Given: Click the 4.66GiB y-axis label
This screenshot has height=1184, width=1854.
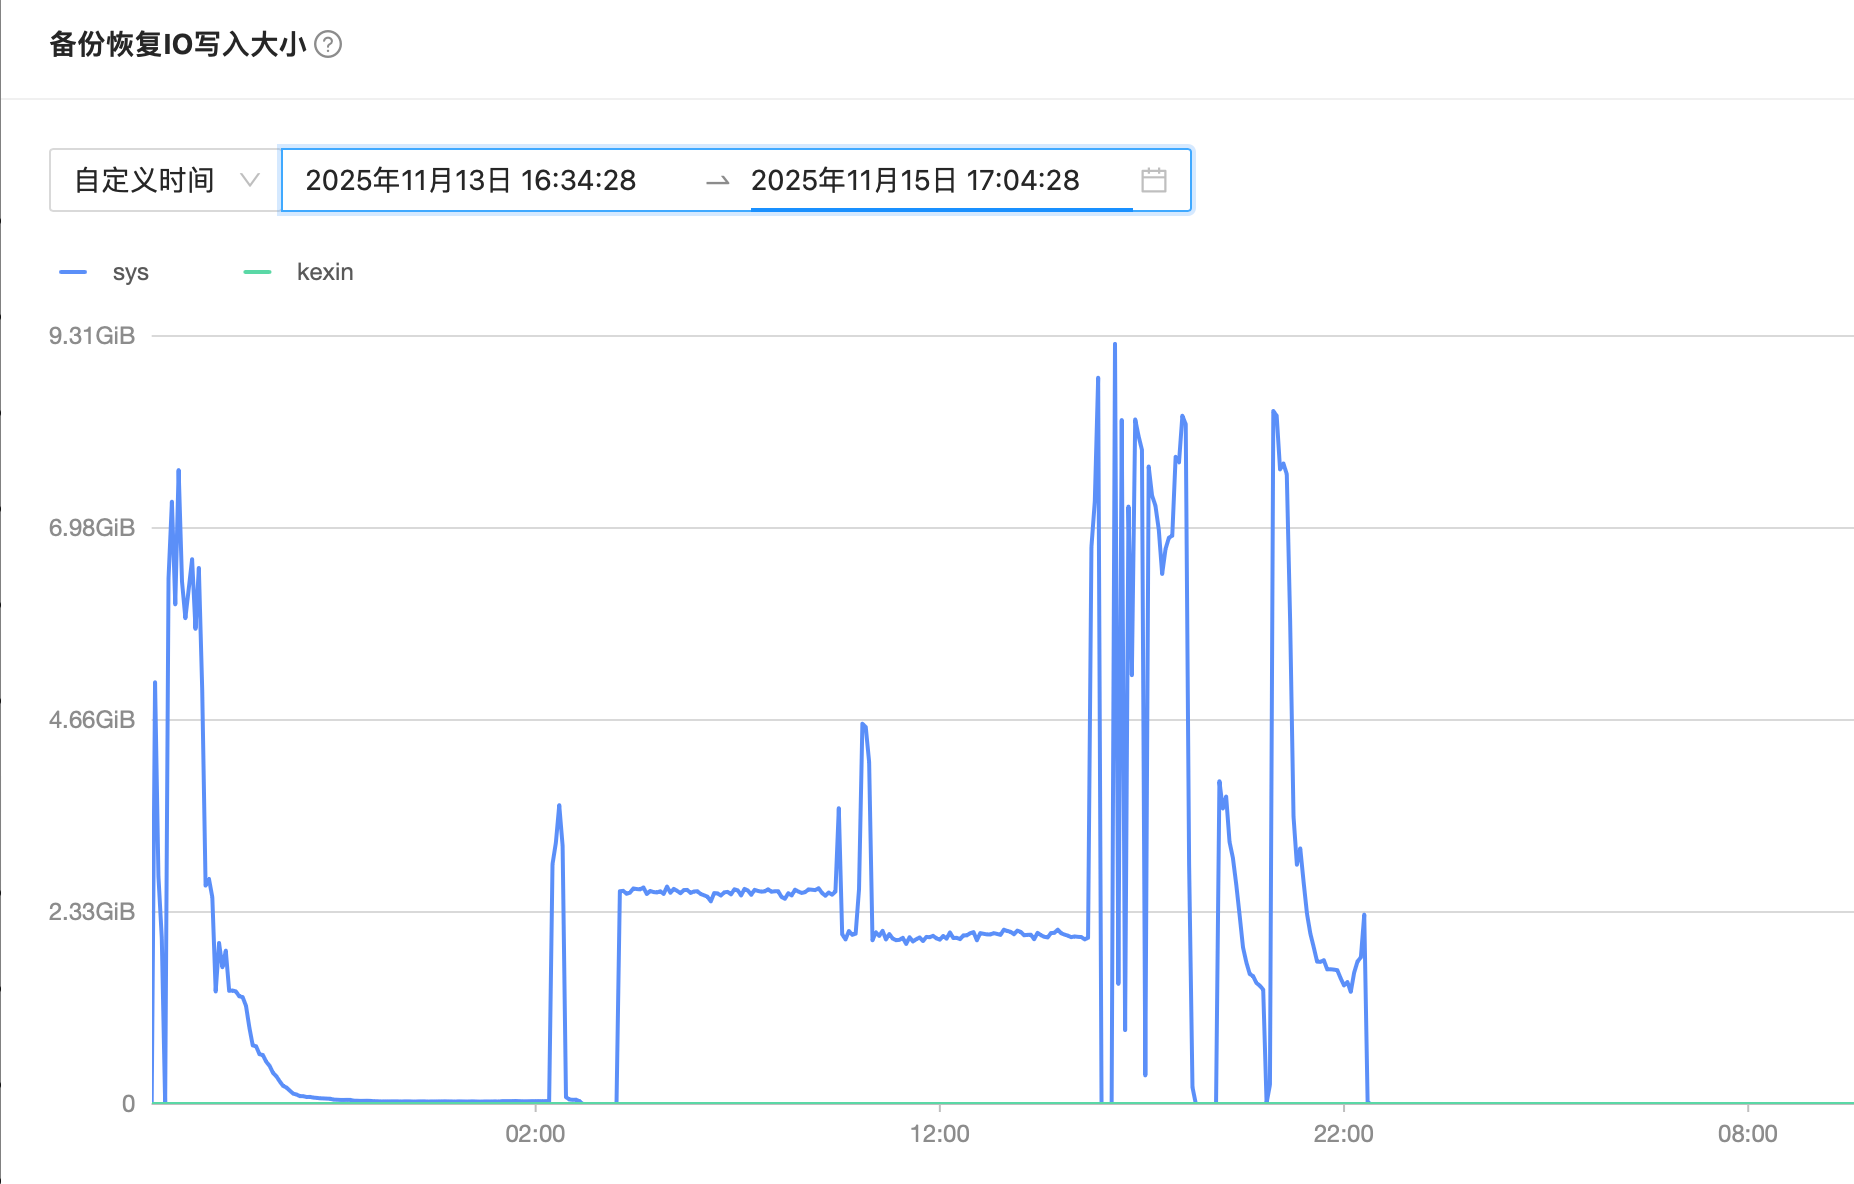Looking at the screenshot, I should click(x=92, y=720).
